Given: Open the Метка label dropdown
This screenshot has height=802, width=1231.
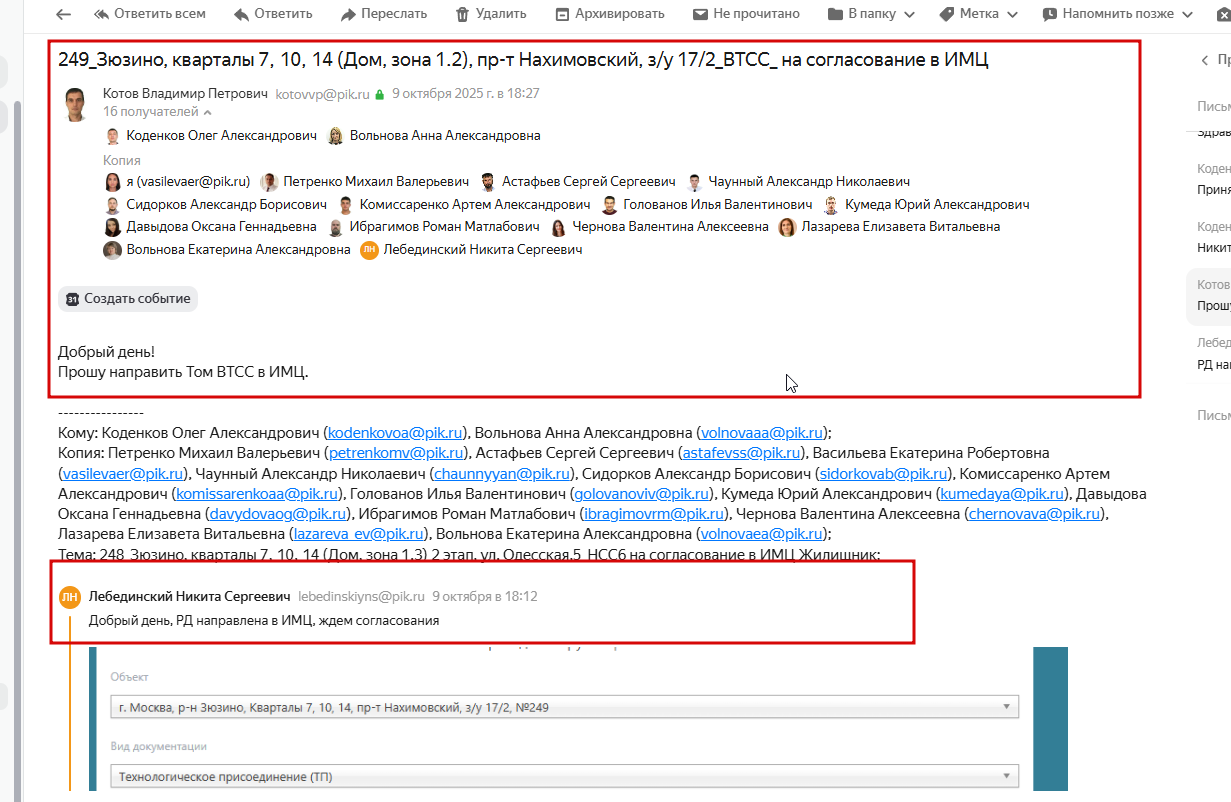Looking at the screenshot, I should coord(979,14).
